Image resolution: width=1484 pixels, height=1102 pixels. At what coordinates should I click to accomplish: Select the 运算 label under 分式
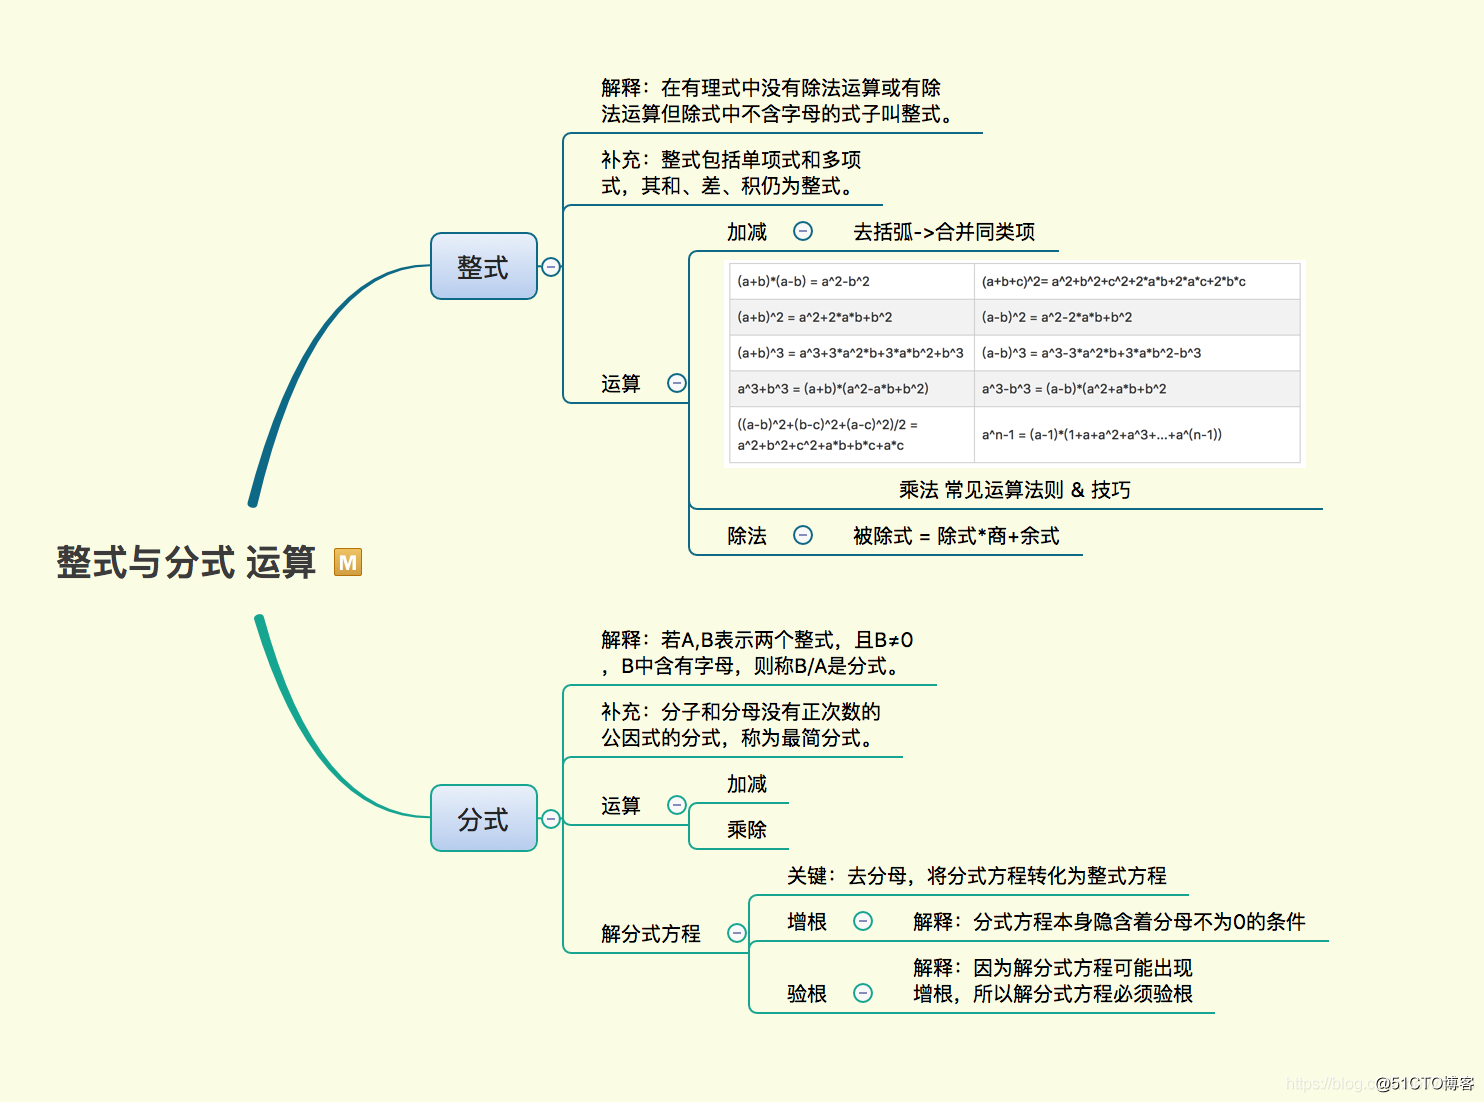tap(621, 806)
